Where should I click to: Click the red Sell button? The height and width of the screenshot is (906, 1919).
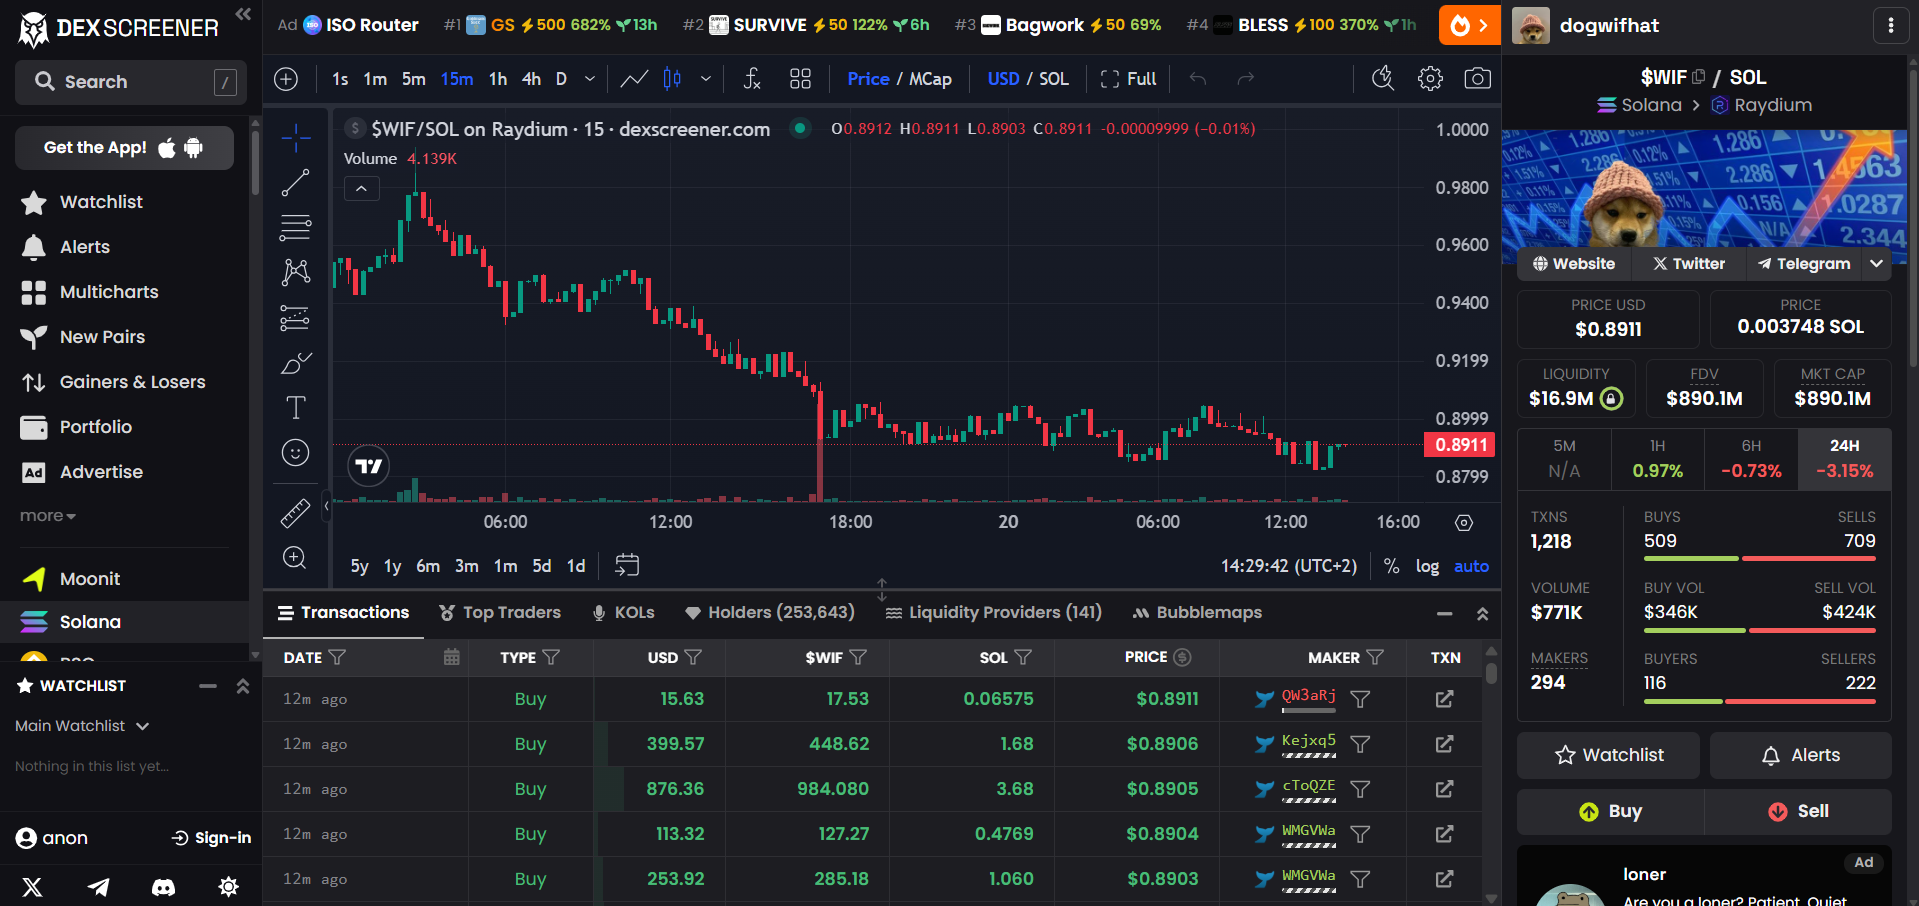pos(1798,811)
